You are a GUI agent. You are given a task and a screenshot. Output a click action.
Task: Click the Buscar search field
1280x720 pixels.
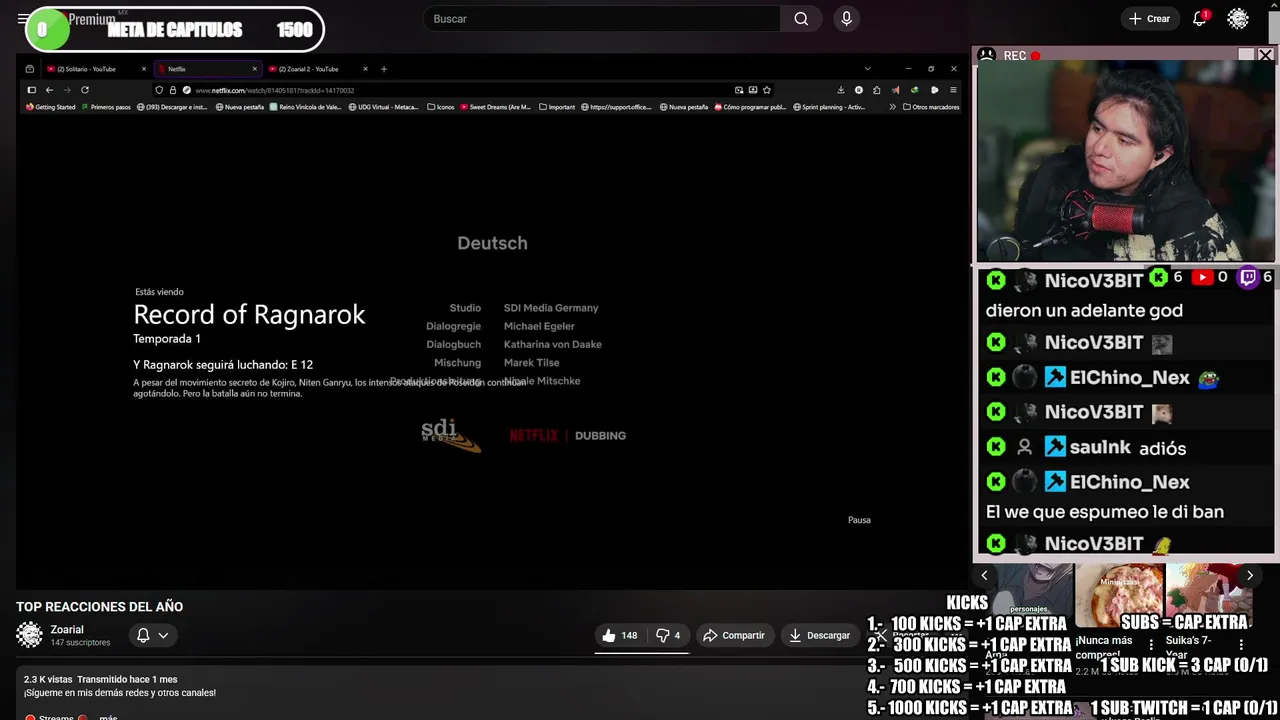(x=602, y=19)
